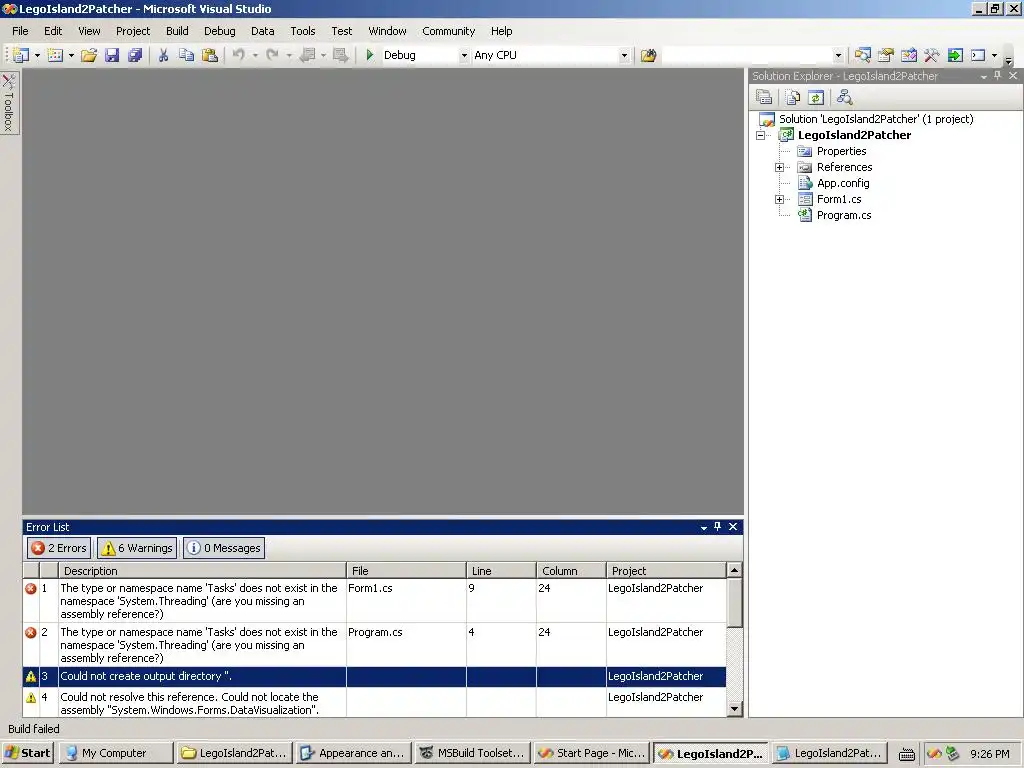
Task: Select Properties node in Solution Explorer
Action: pos(841,152)
